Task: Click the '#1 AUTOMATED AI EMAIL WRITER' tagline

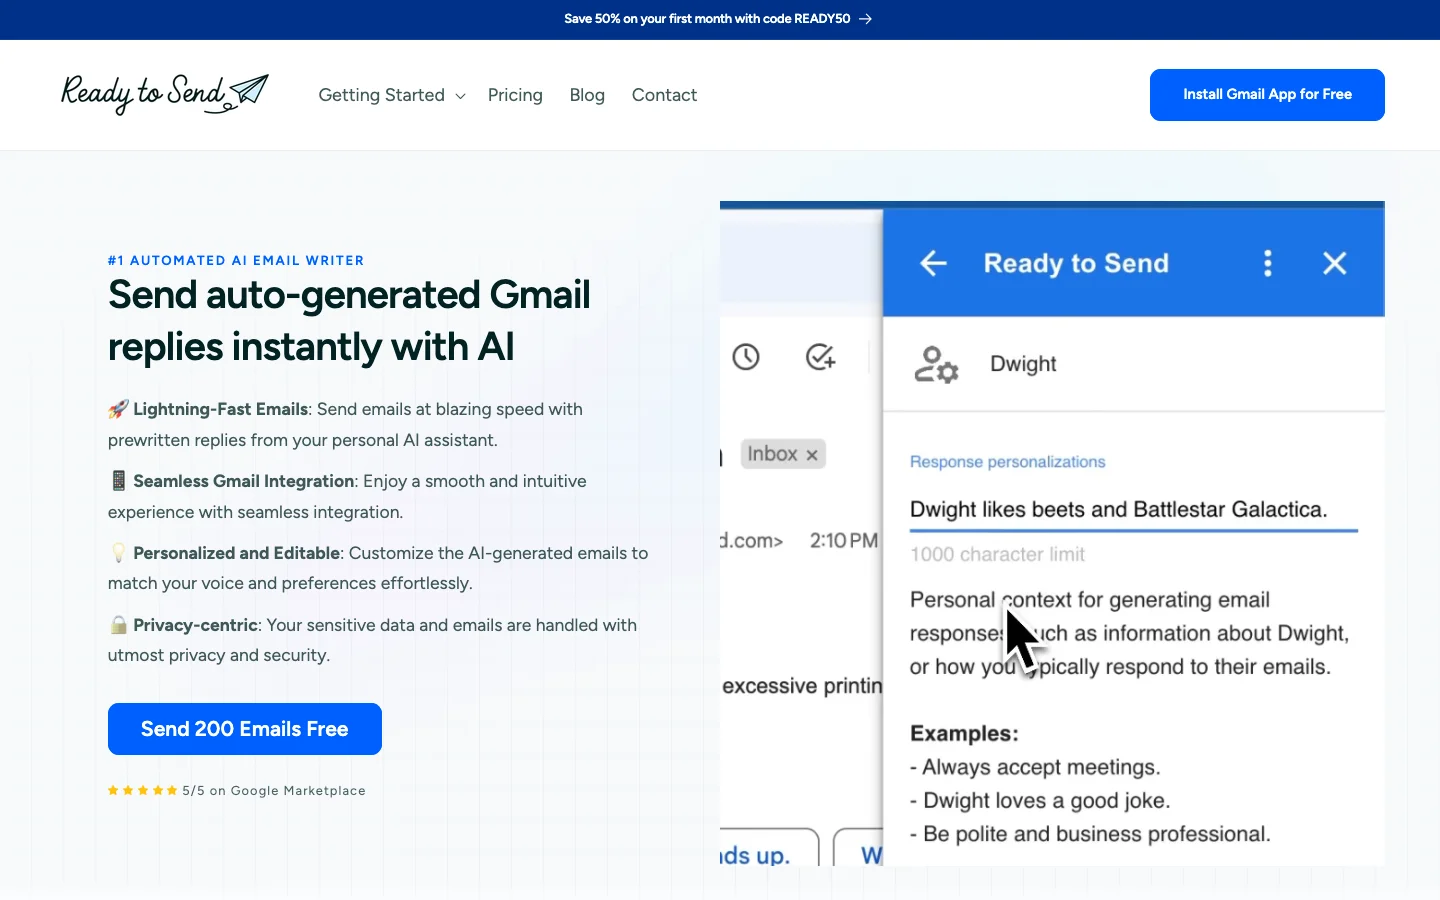Action: click(236, 260)
